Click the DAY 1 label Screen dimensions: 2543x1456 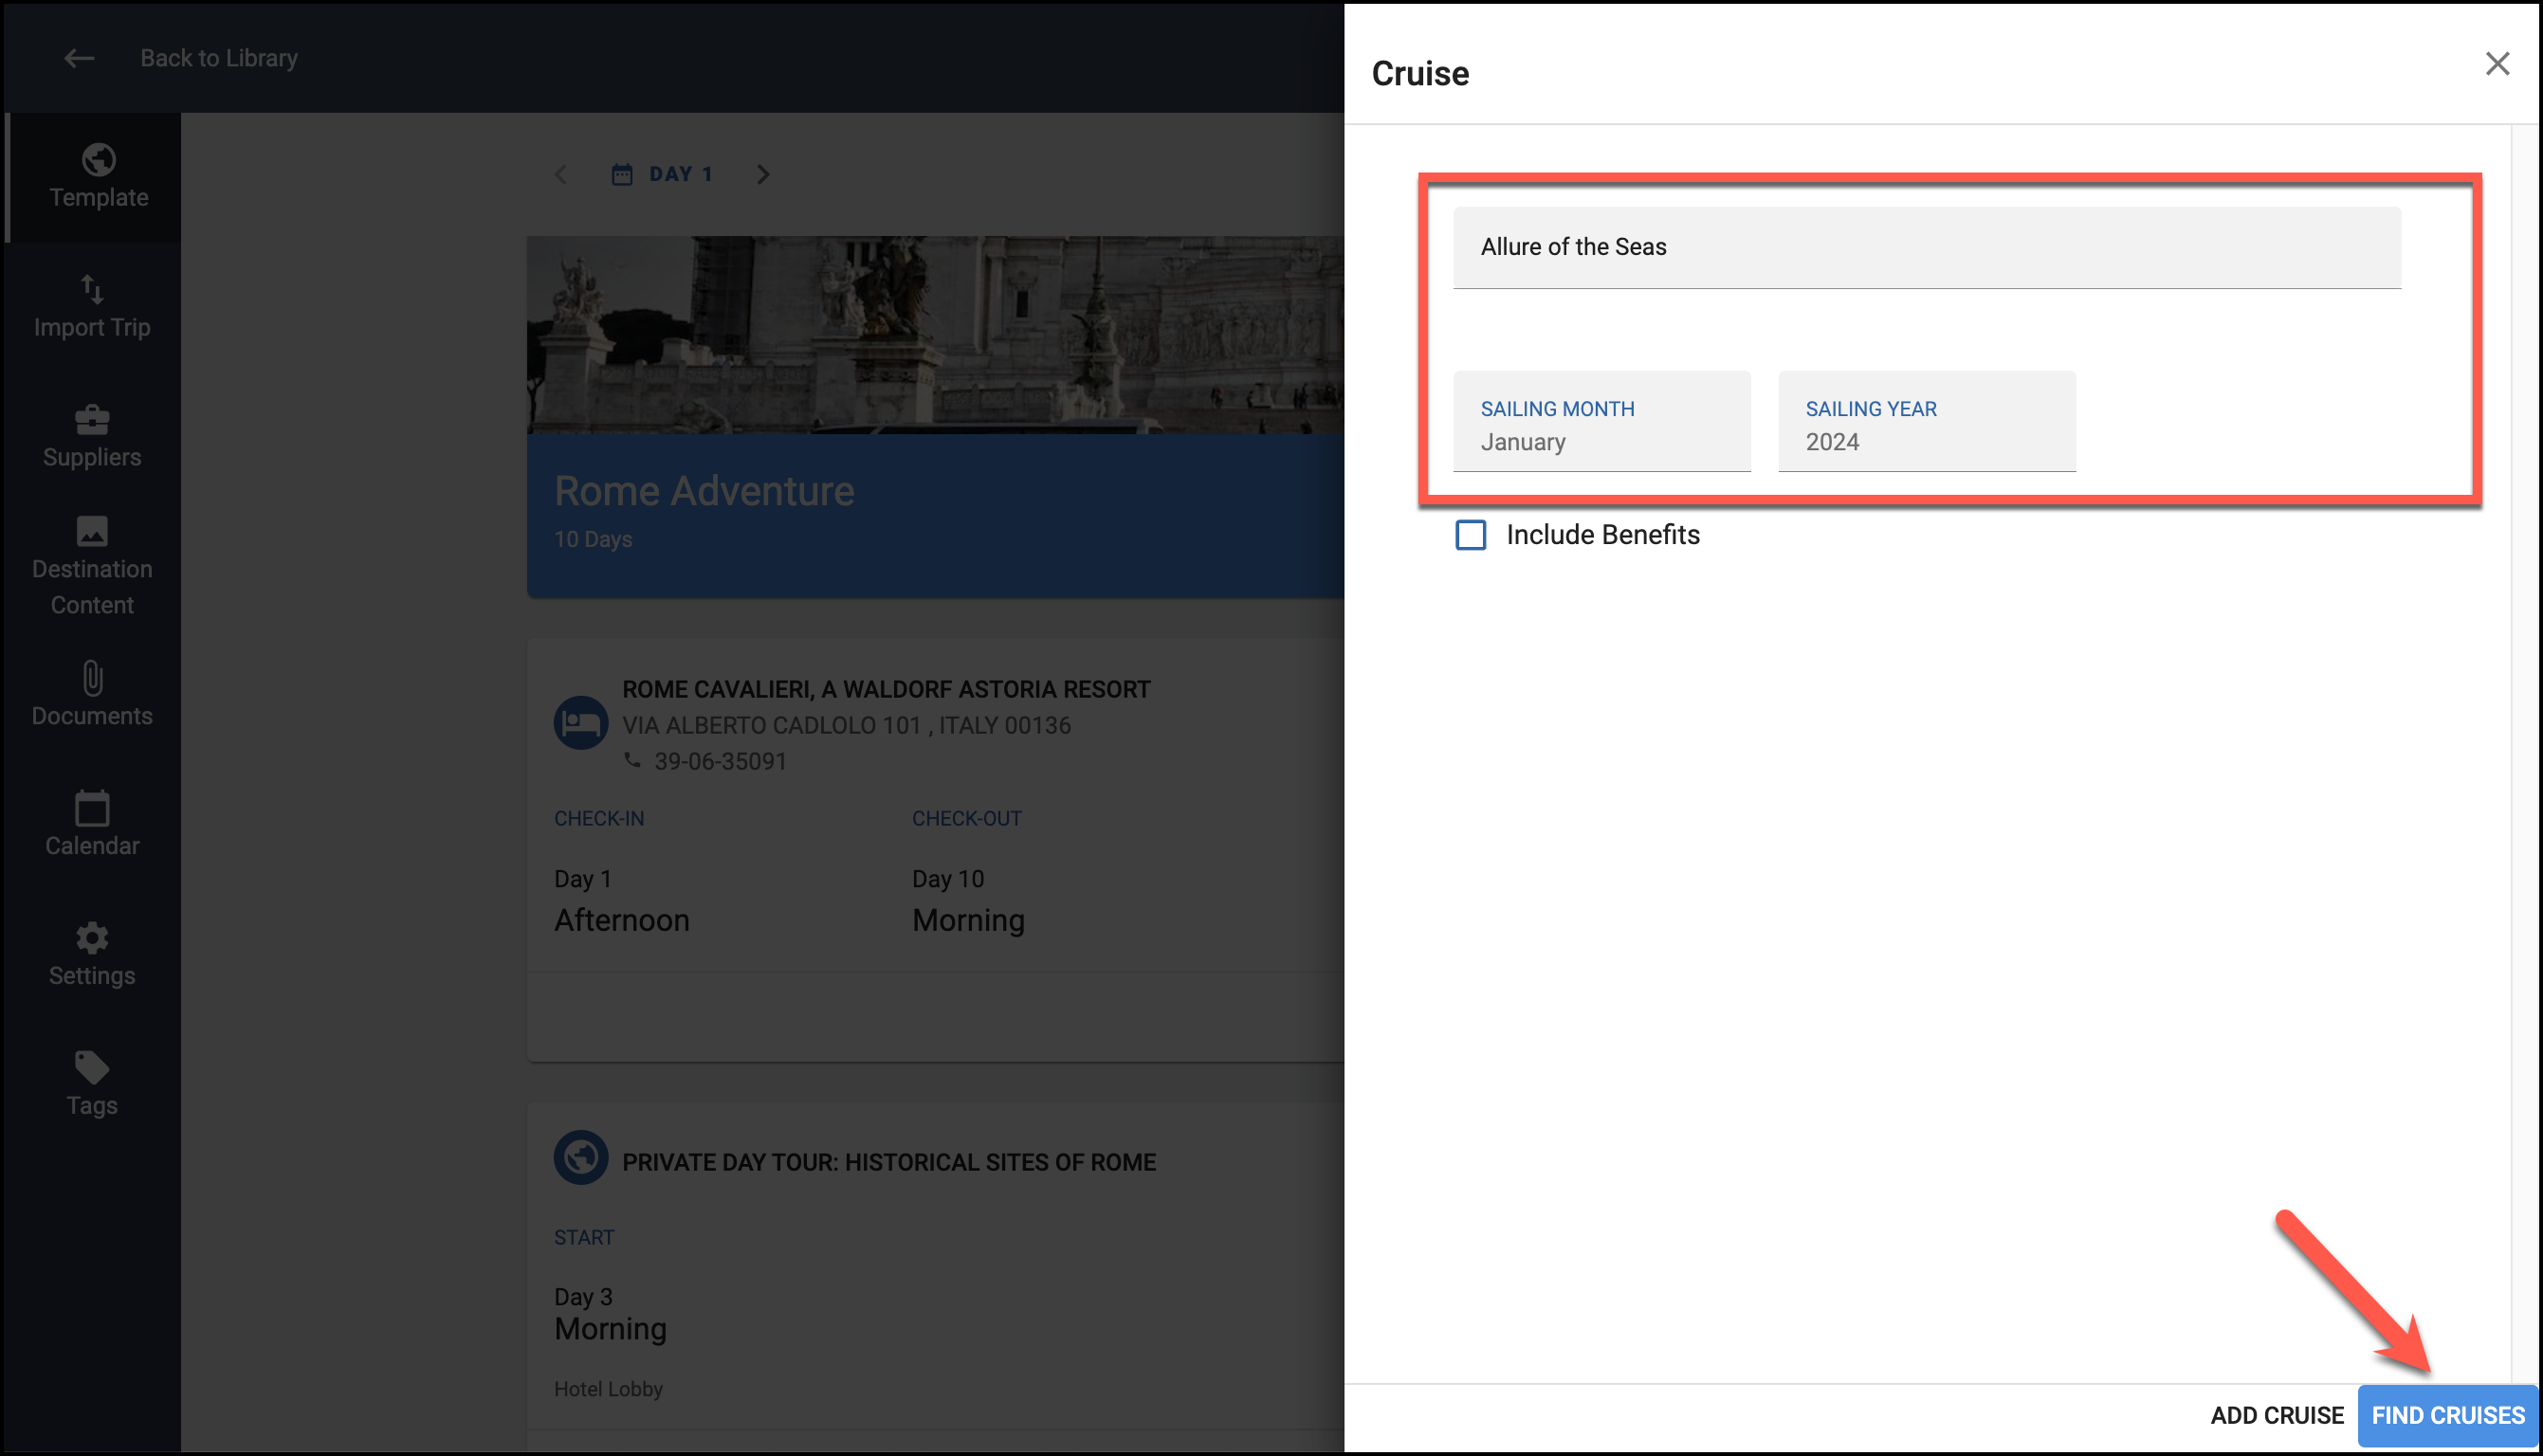coord(681,174)
